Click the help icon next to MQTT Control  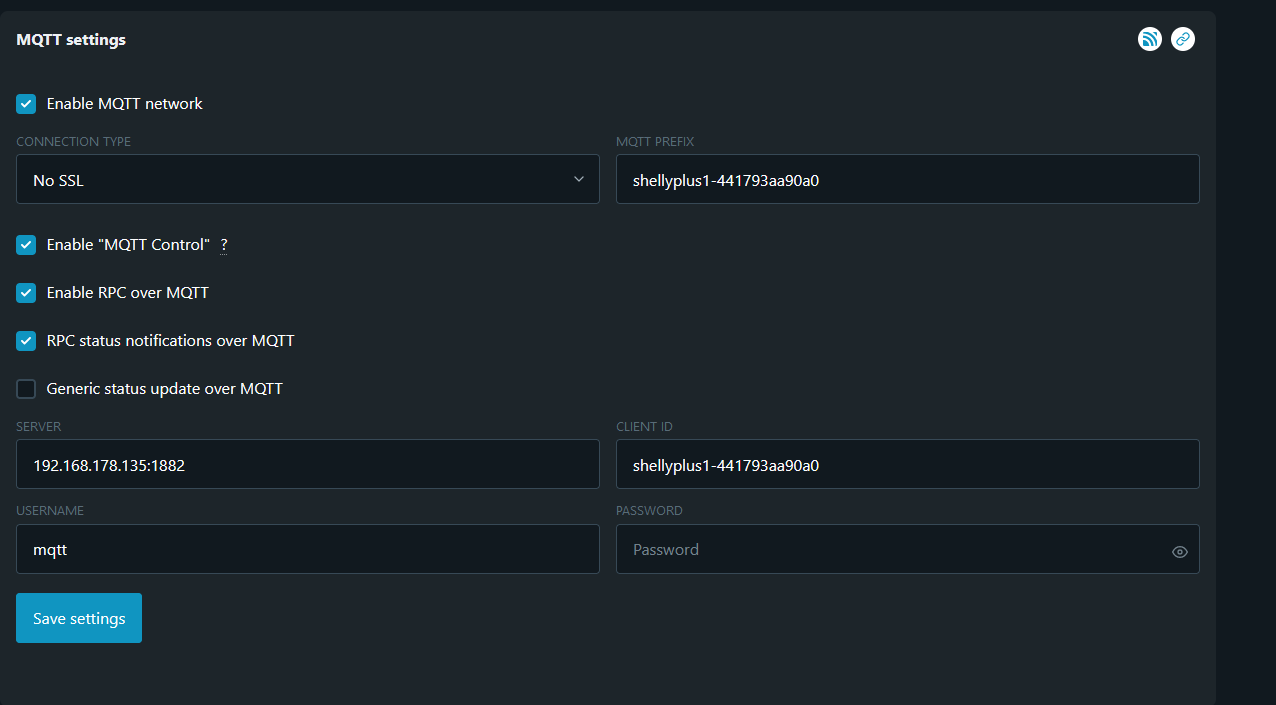(223, 245)
